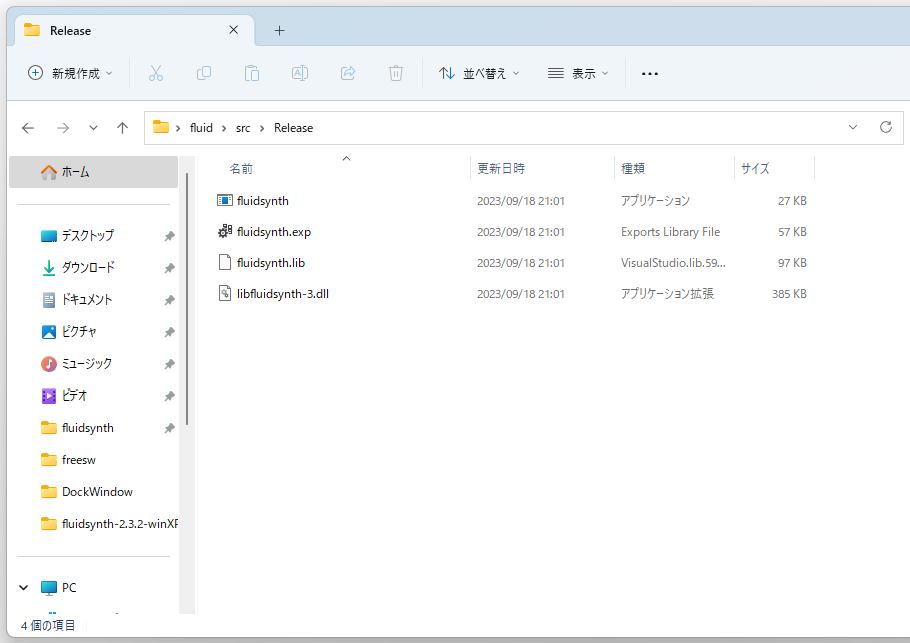Open the 並べ替え sort dropdown

pyautogui.click(x=479, y=73)
